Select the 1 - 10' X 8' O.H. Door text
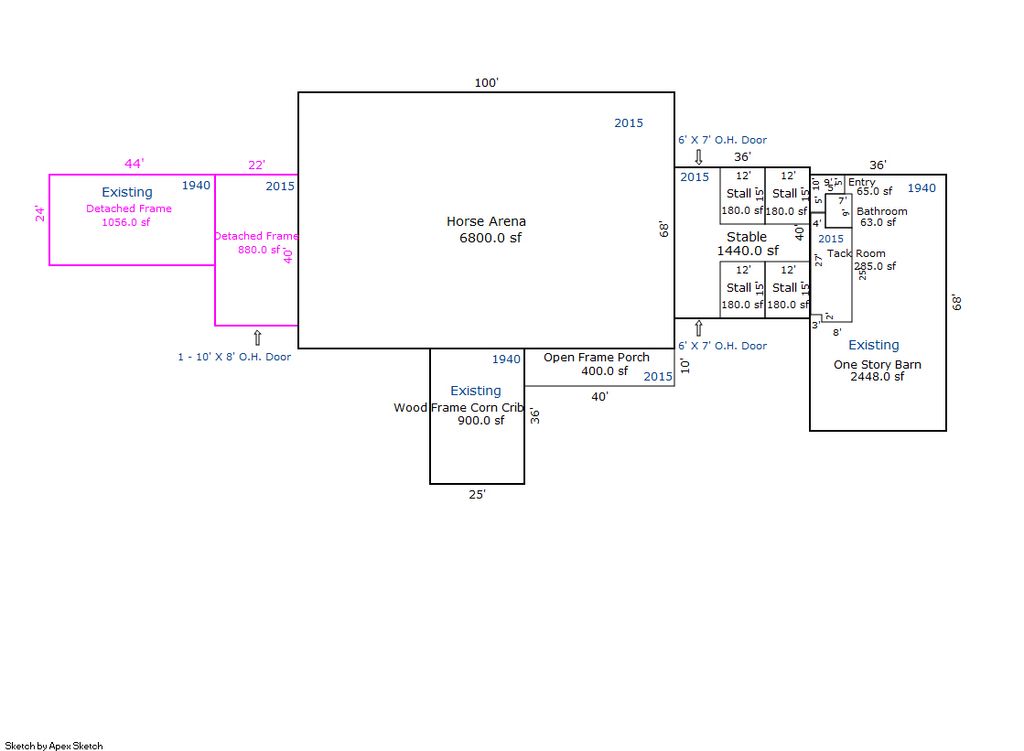1024x751 pixels. click(234, 357)
